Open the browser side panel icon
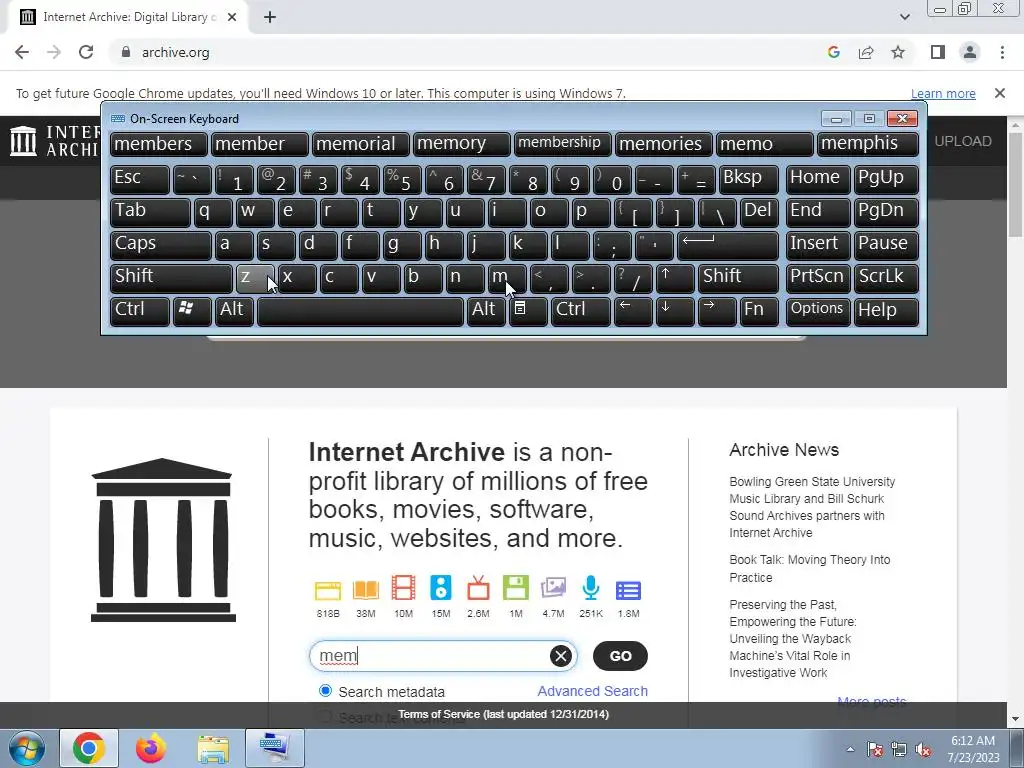1024x768 pixels. (938, 52)
